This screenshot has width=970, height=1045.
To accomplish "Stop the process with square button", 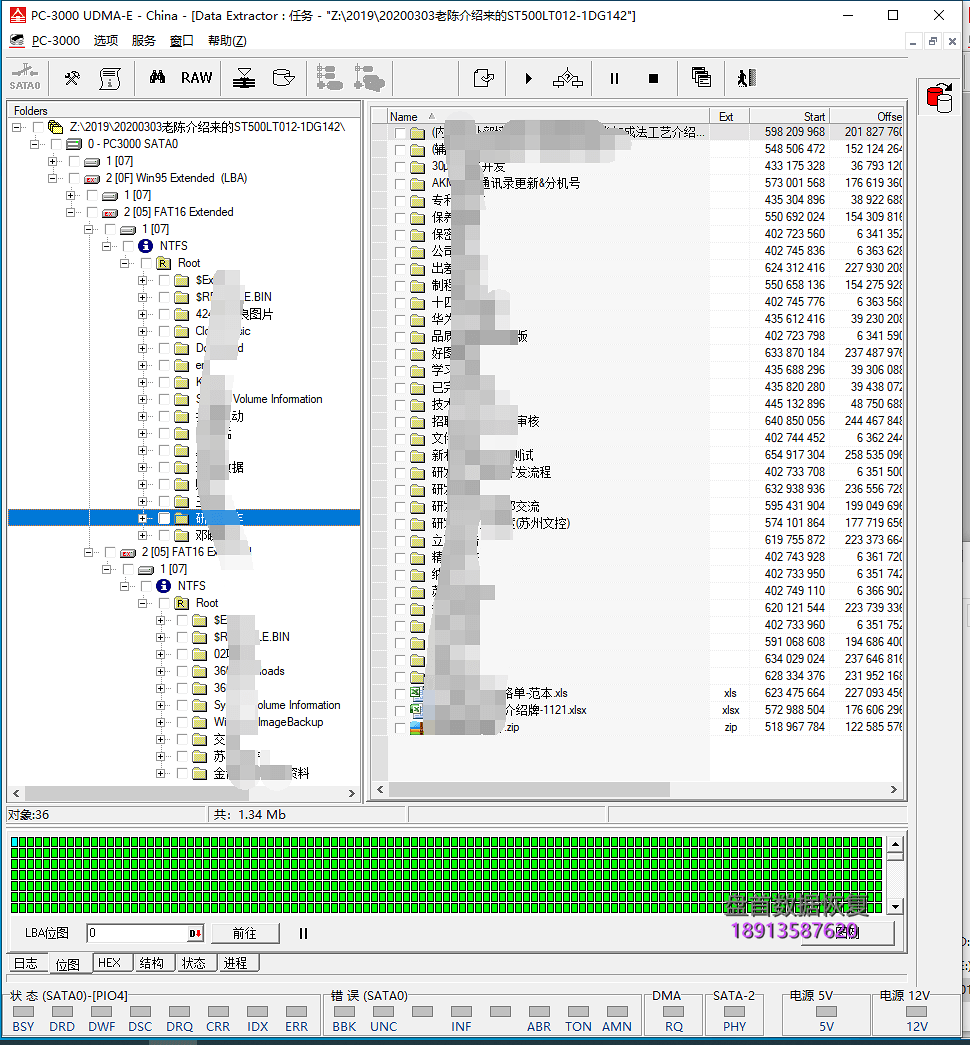I will (653, 79).
